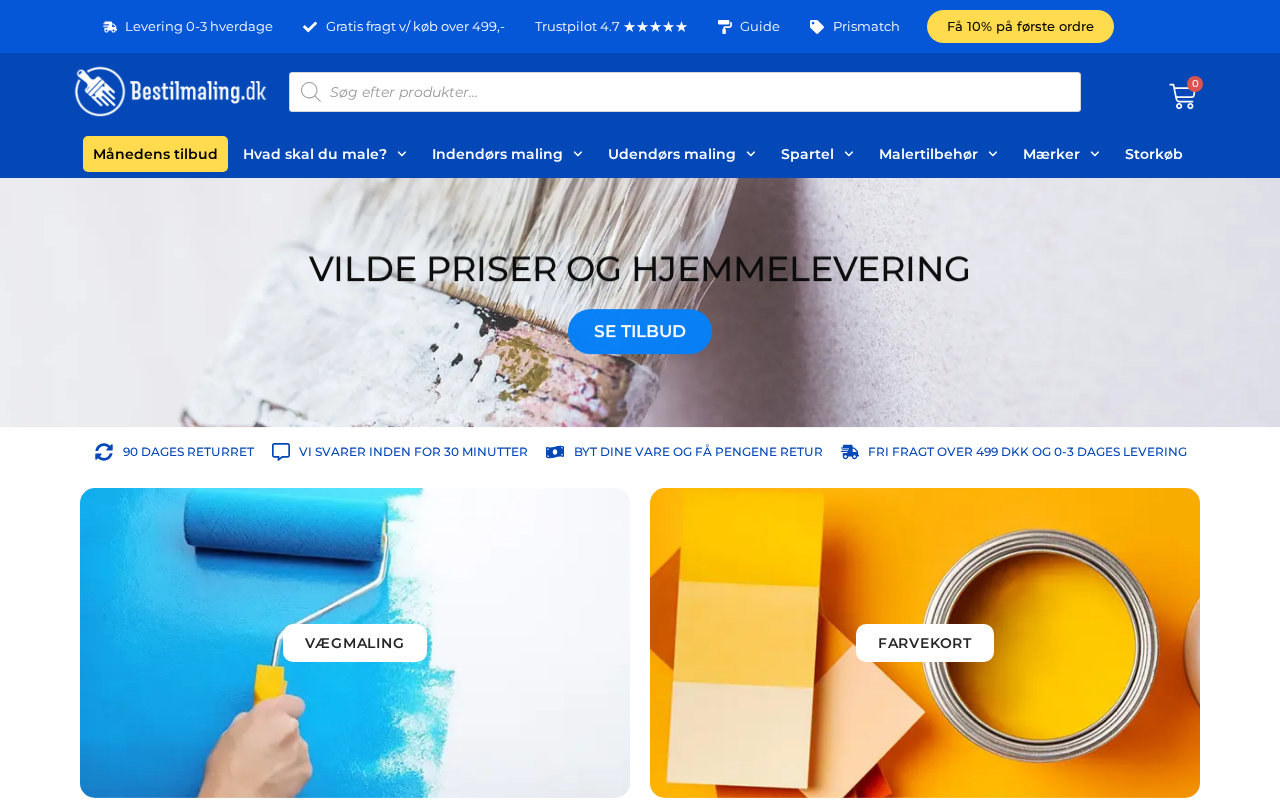
Task: Click the SE TILBUD button
Action: 640,331
